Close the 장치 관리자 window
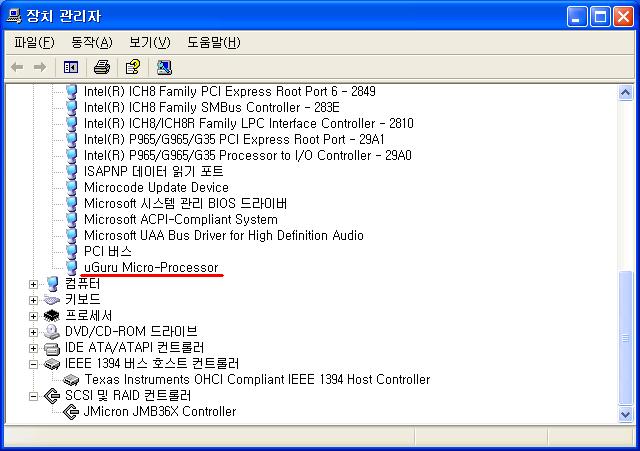Viewport: 640px width, 451px height. 624,17
